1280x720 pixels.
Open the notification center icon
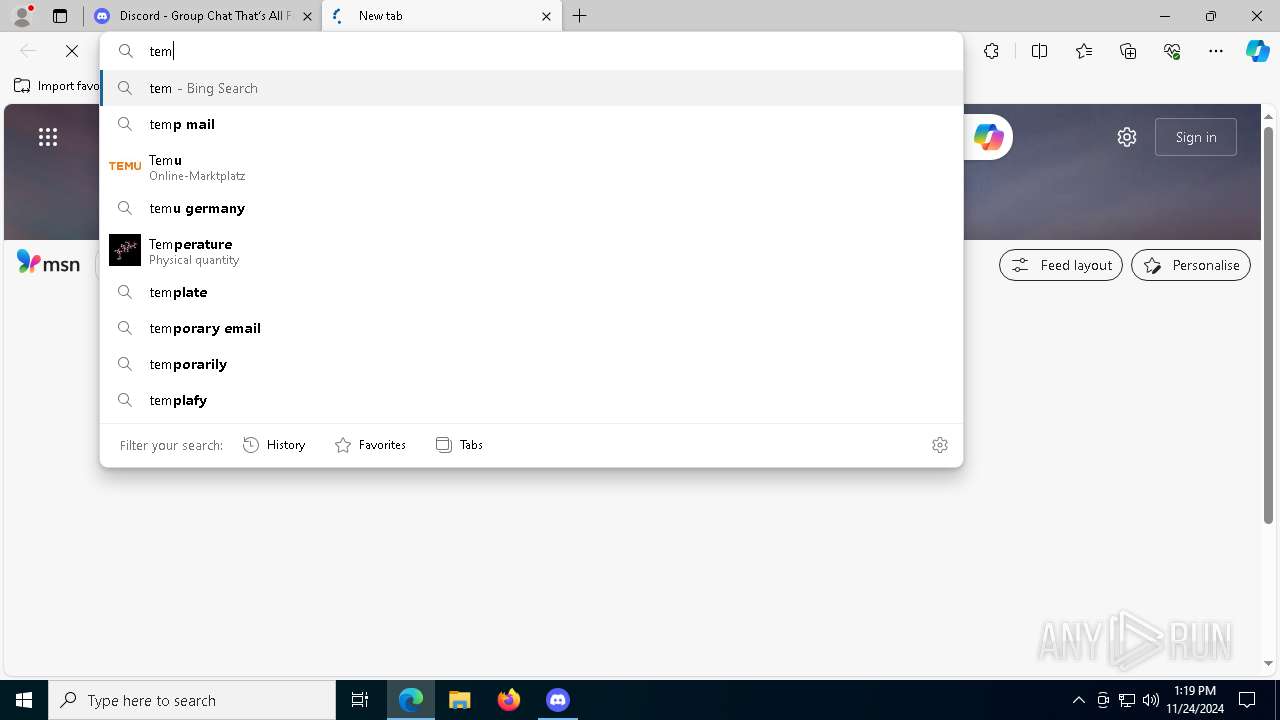click(x=1248, y=700)
